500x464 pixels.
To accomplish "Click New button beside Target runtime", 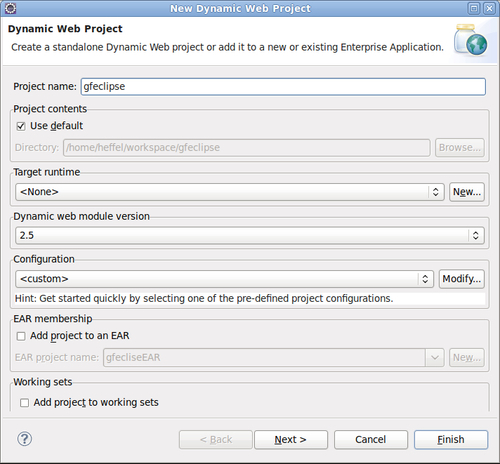I will [467, 192].
